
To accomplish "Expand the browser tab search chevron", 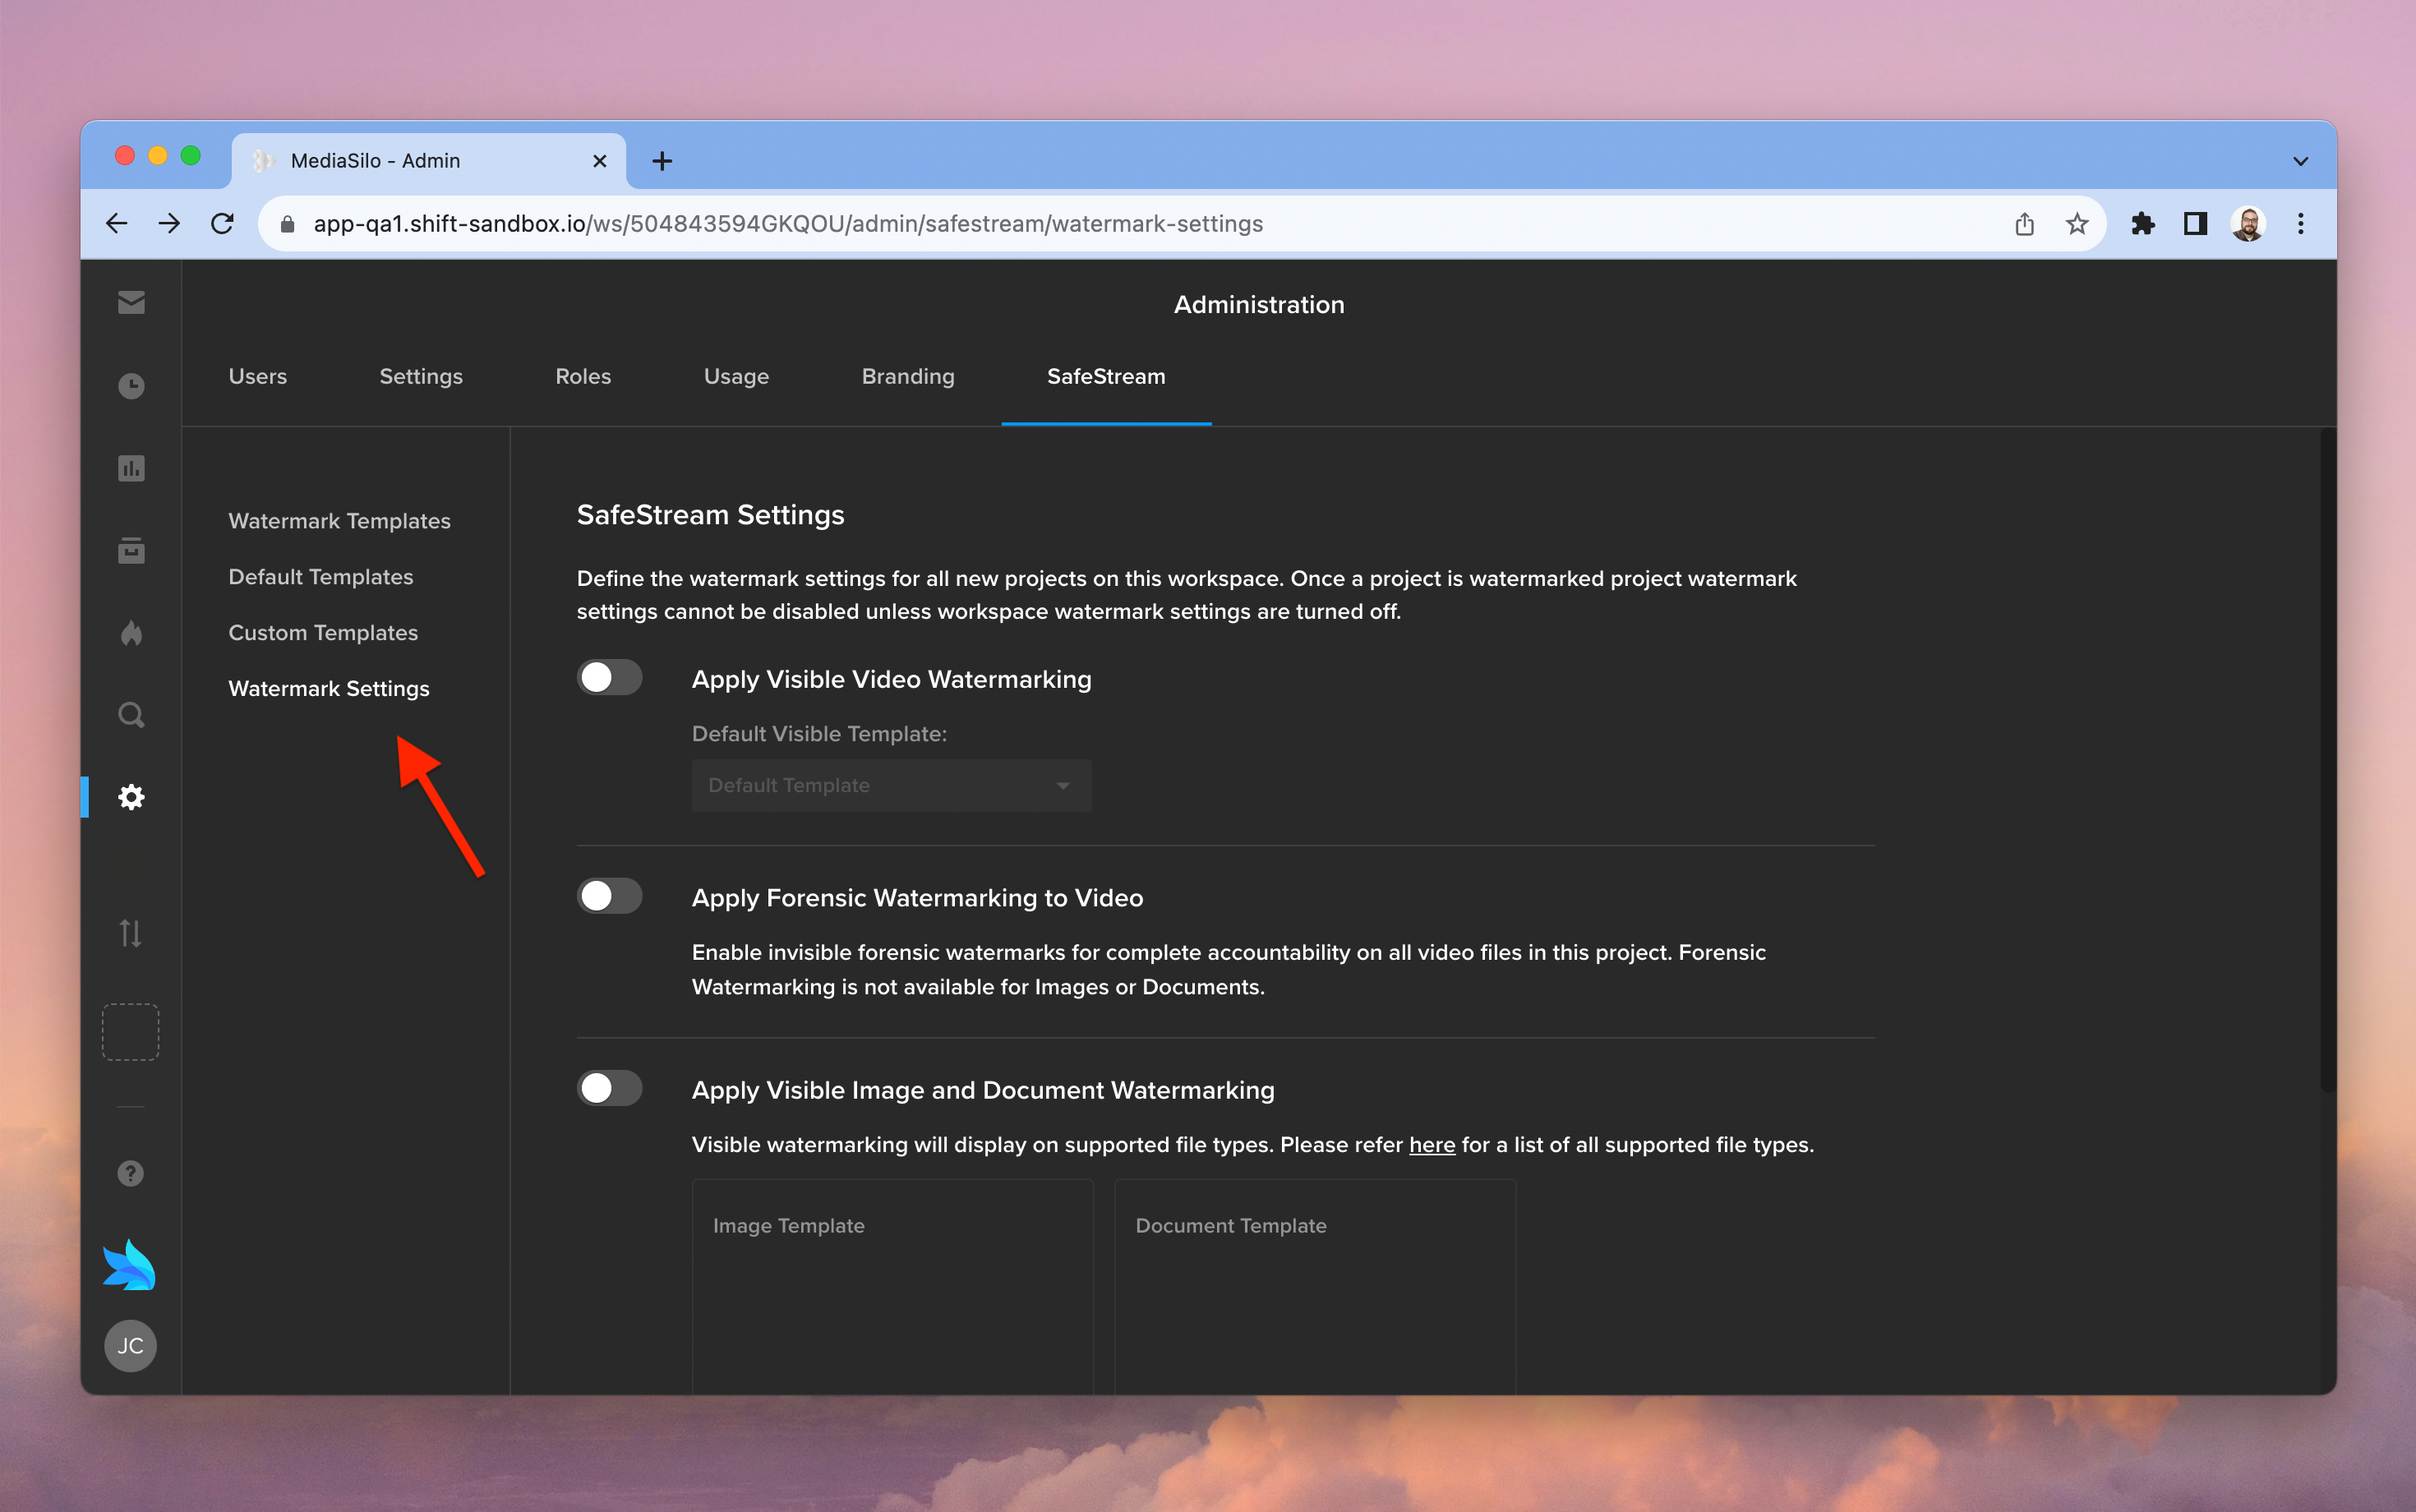I will 2300,161.
